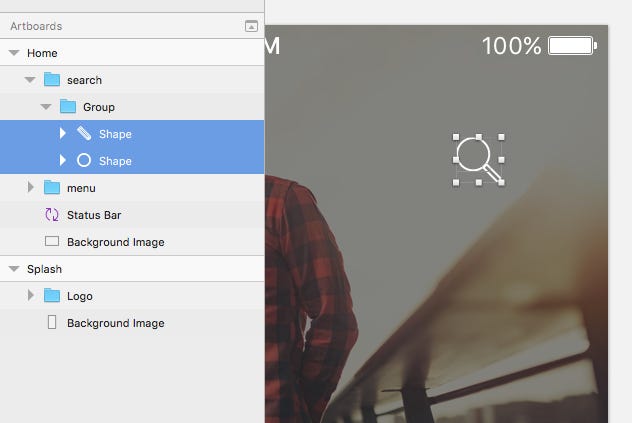
Task: Select the Group layer name
Action: [99, 107]
